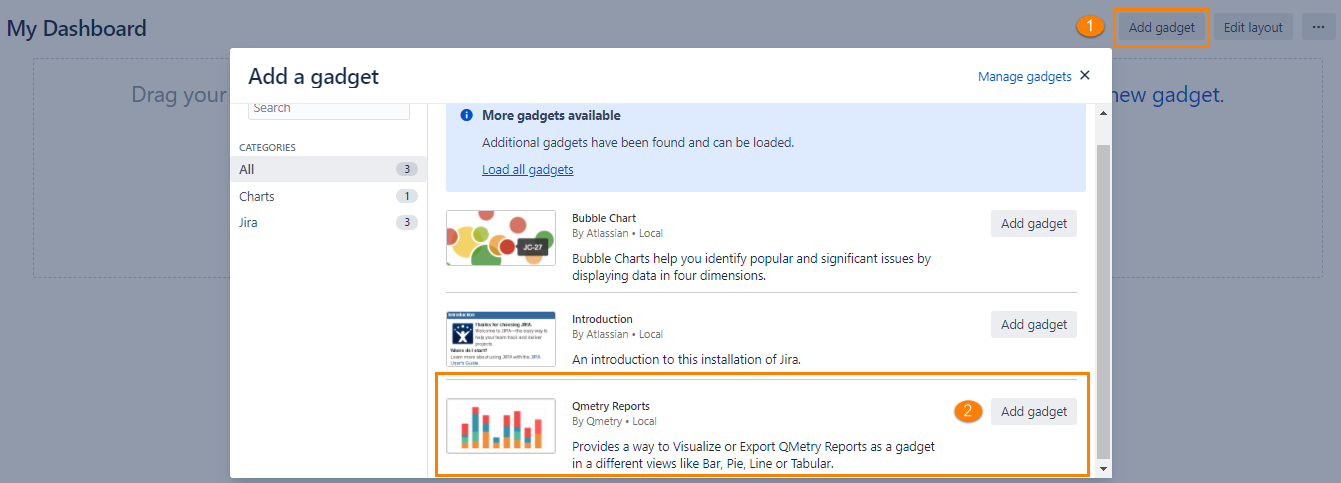The height and width of the screenshot is (483, 1341).
Task: Click the My Dashboard heading
Action: click(x=77, y=29)
